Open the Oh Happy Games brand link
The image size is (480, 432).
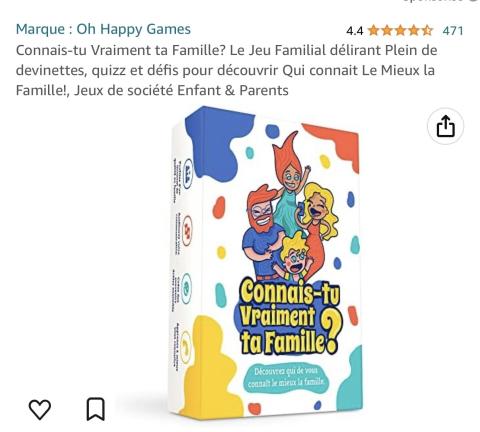click(103, 29)
